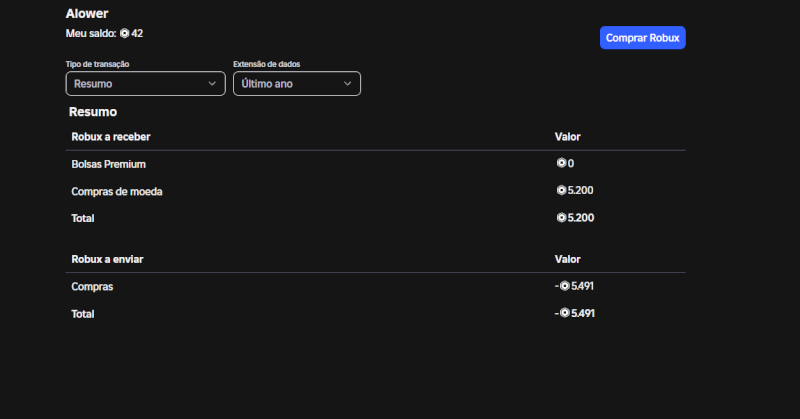Click the Robux icon beside Meu saldo
The image size is (800, 419).
pos(125,33)
